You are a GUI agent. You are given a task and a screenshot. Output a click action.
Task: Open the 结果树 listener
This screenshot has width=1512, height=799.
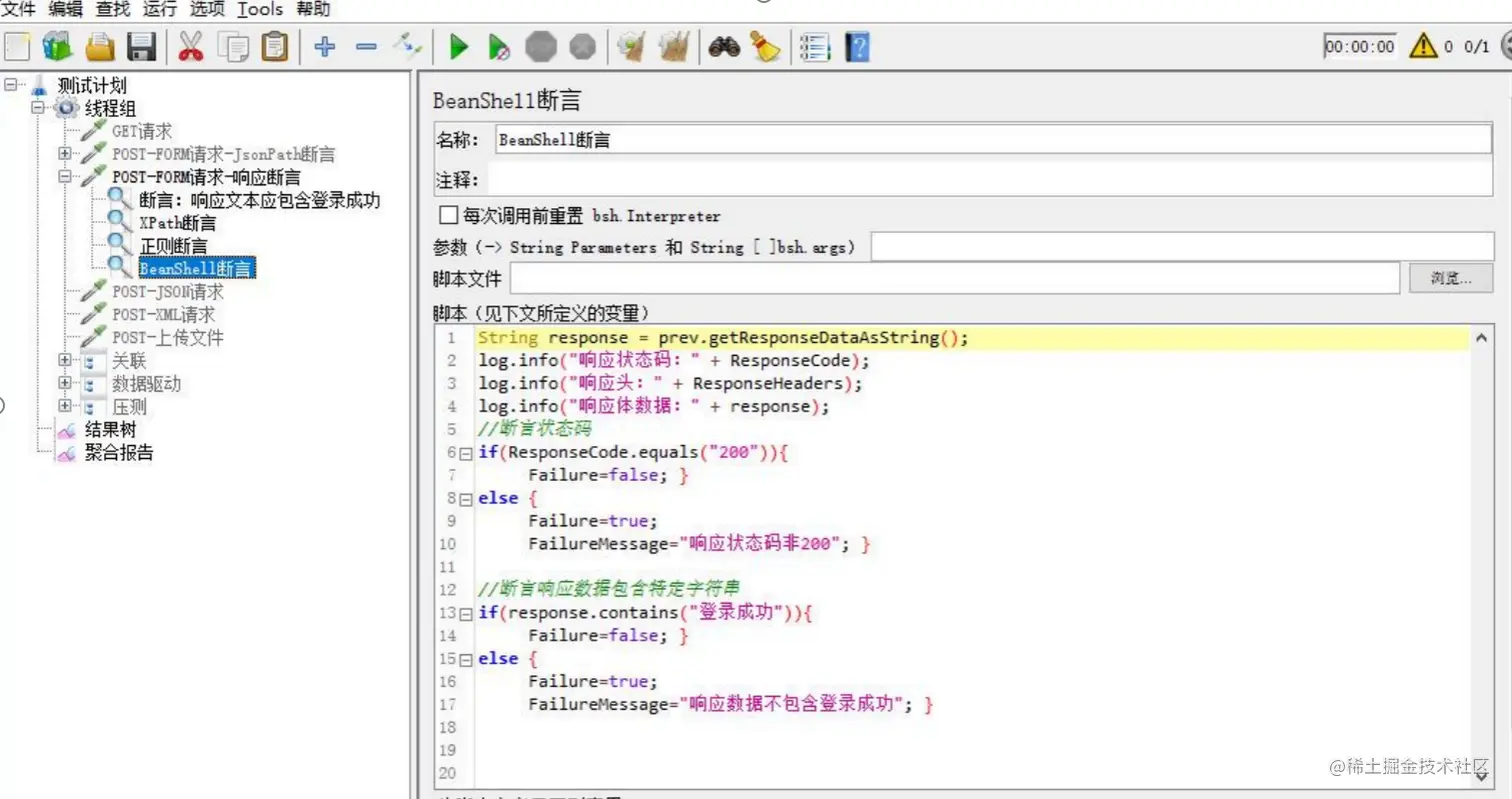coord(110,430)
